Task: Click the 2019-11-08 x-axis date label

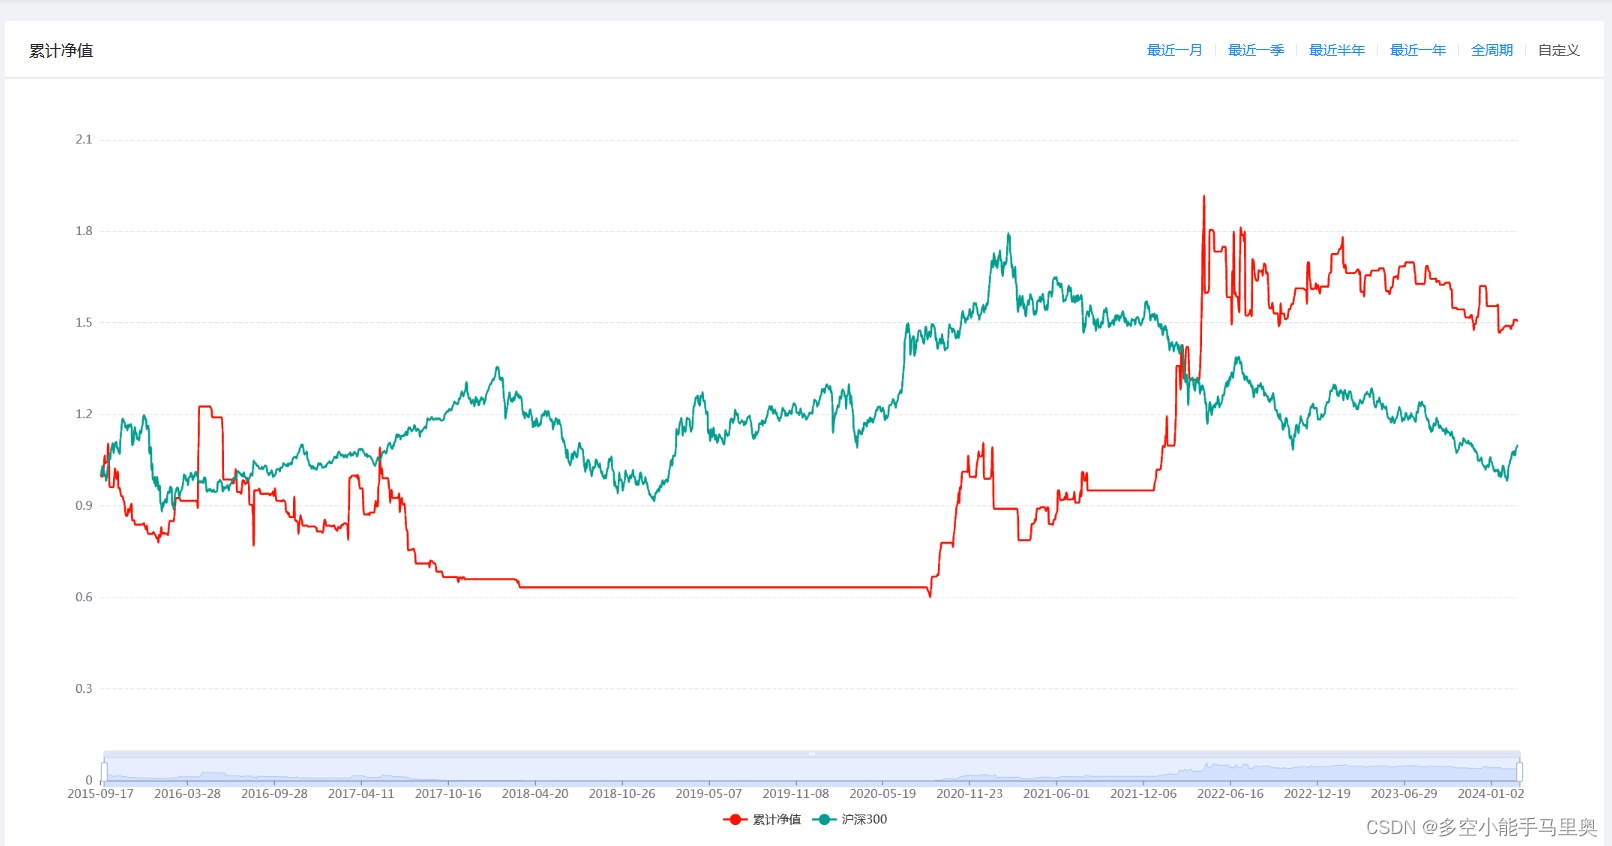Action: tap(796, 793)
